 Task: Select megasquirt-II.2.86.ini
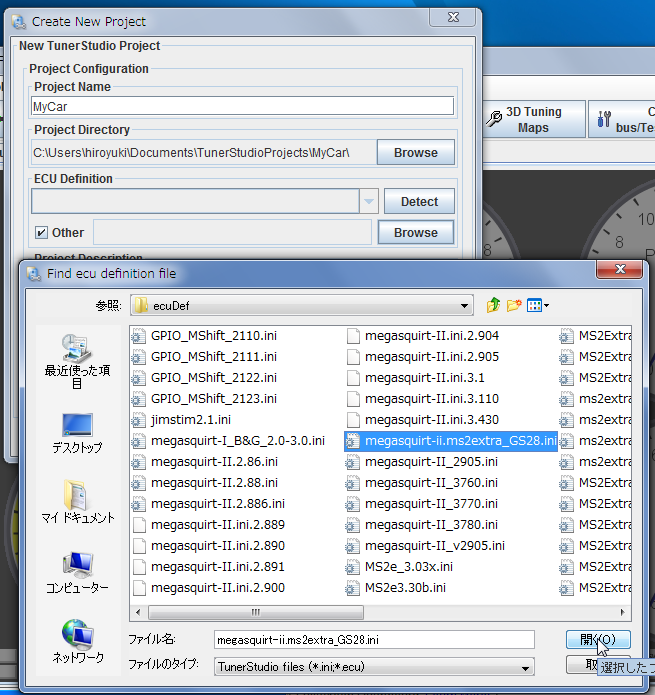(x=214, y=462)
